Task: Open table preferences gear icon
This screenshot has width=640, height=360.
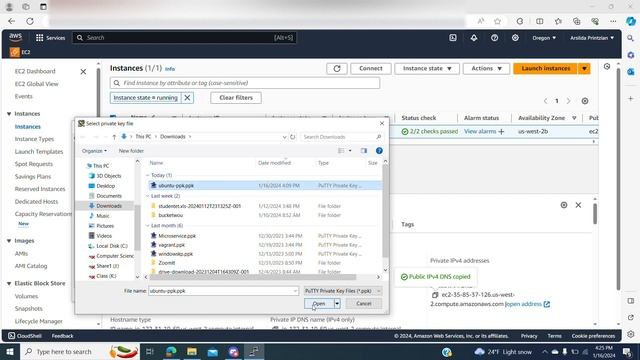Action: click(x=585, y=101)
